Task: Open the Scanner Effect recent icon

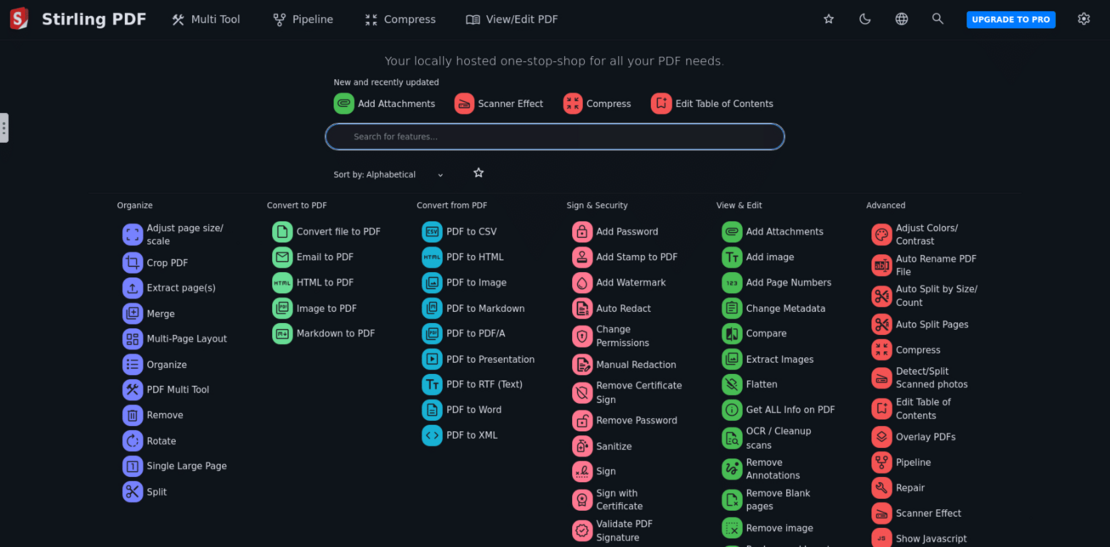Action: (x=464, y=104)
